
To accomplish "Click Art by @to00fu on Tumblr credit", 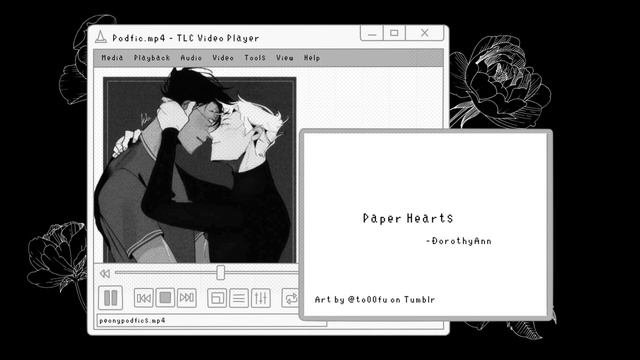I will 375,300.
